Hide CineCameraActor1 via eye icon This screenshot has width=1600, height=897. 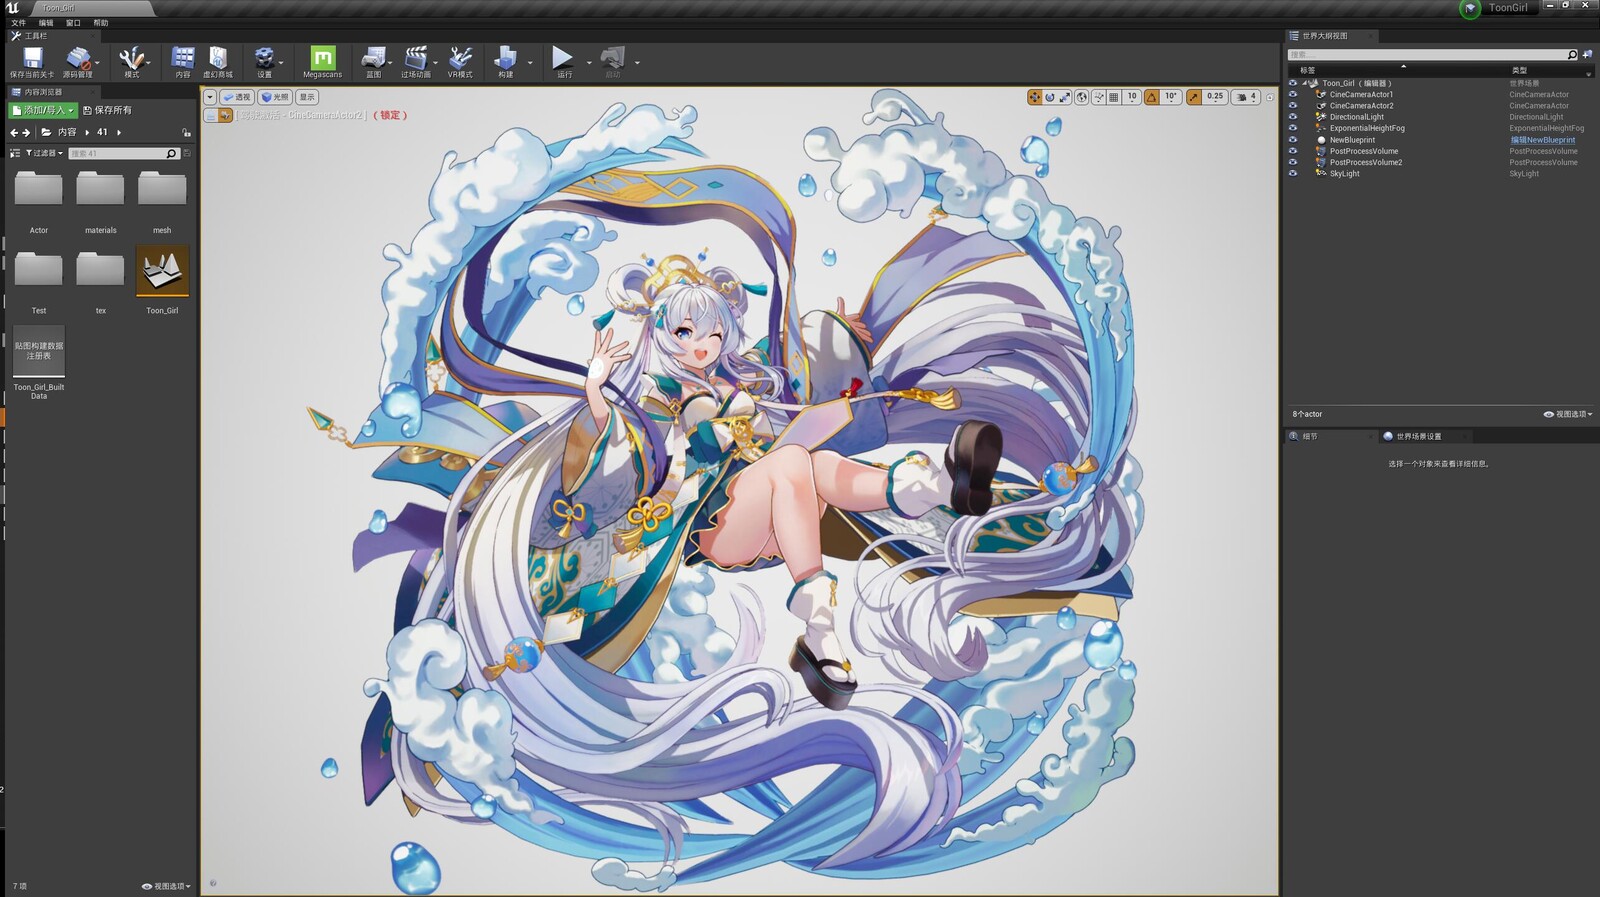tap(1292, 94)
